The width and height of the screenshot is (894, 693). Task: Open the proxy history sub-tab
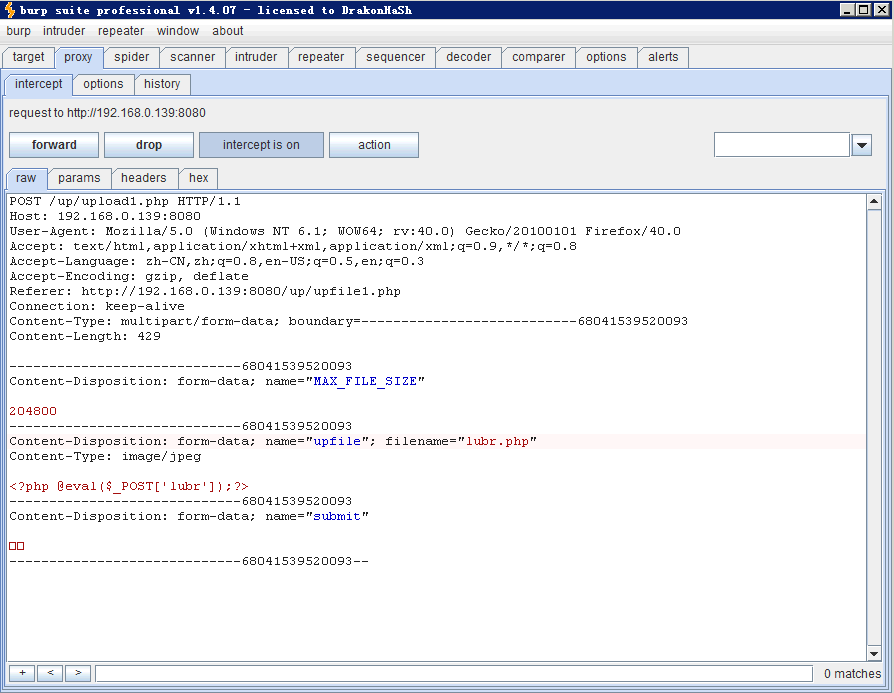click(x=162, y=84)
